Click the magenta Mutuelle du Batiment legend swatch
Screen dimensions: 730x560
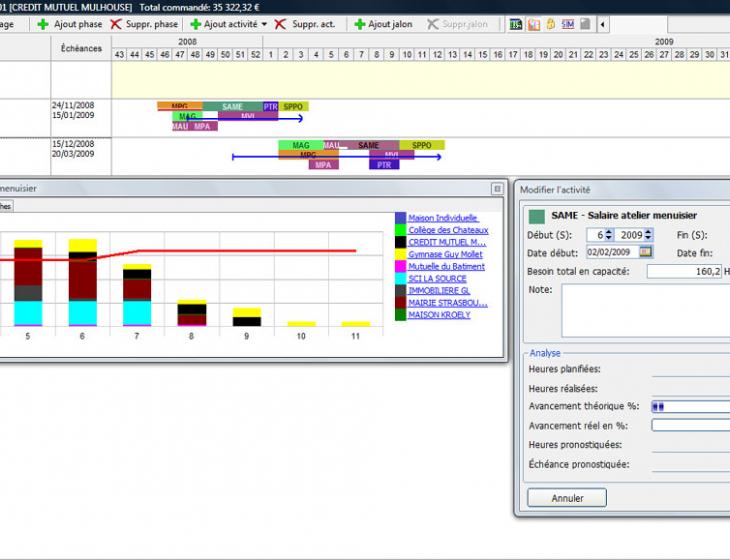[x=400, y=266]
